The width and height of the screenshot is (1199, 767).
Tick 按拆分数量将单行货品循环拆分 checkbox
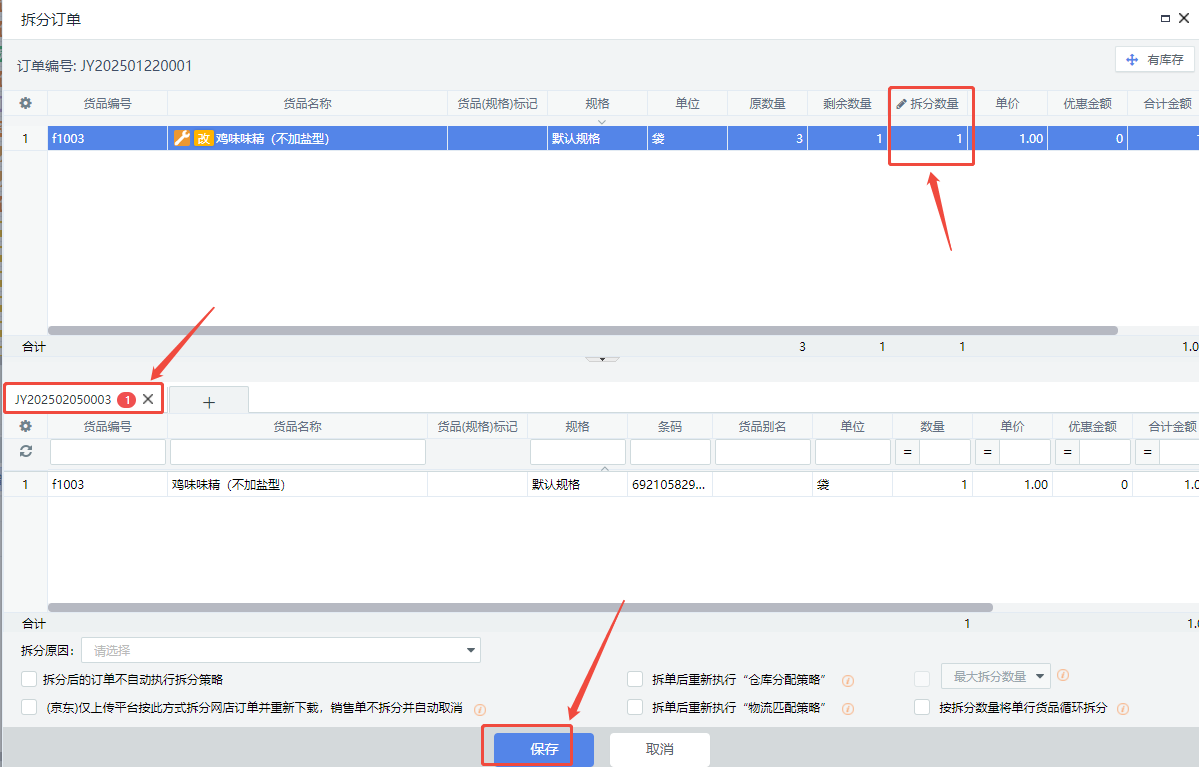(x=922, y=707)
